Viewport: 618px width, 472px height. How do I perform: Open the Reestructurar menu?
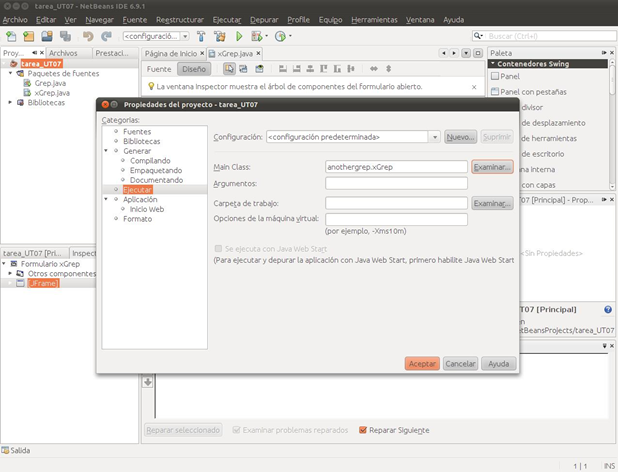180,20
